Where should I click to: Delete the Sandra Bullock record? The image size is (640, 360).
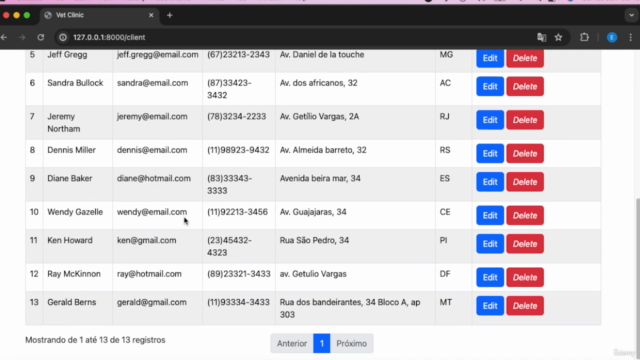tap(525, 87)
